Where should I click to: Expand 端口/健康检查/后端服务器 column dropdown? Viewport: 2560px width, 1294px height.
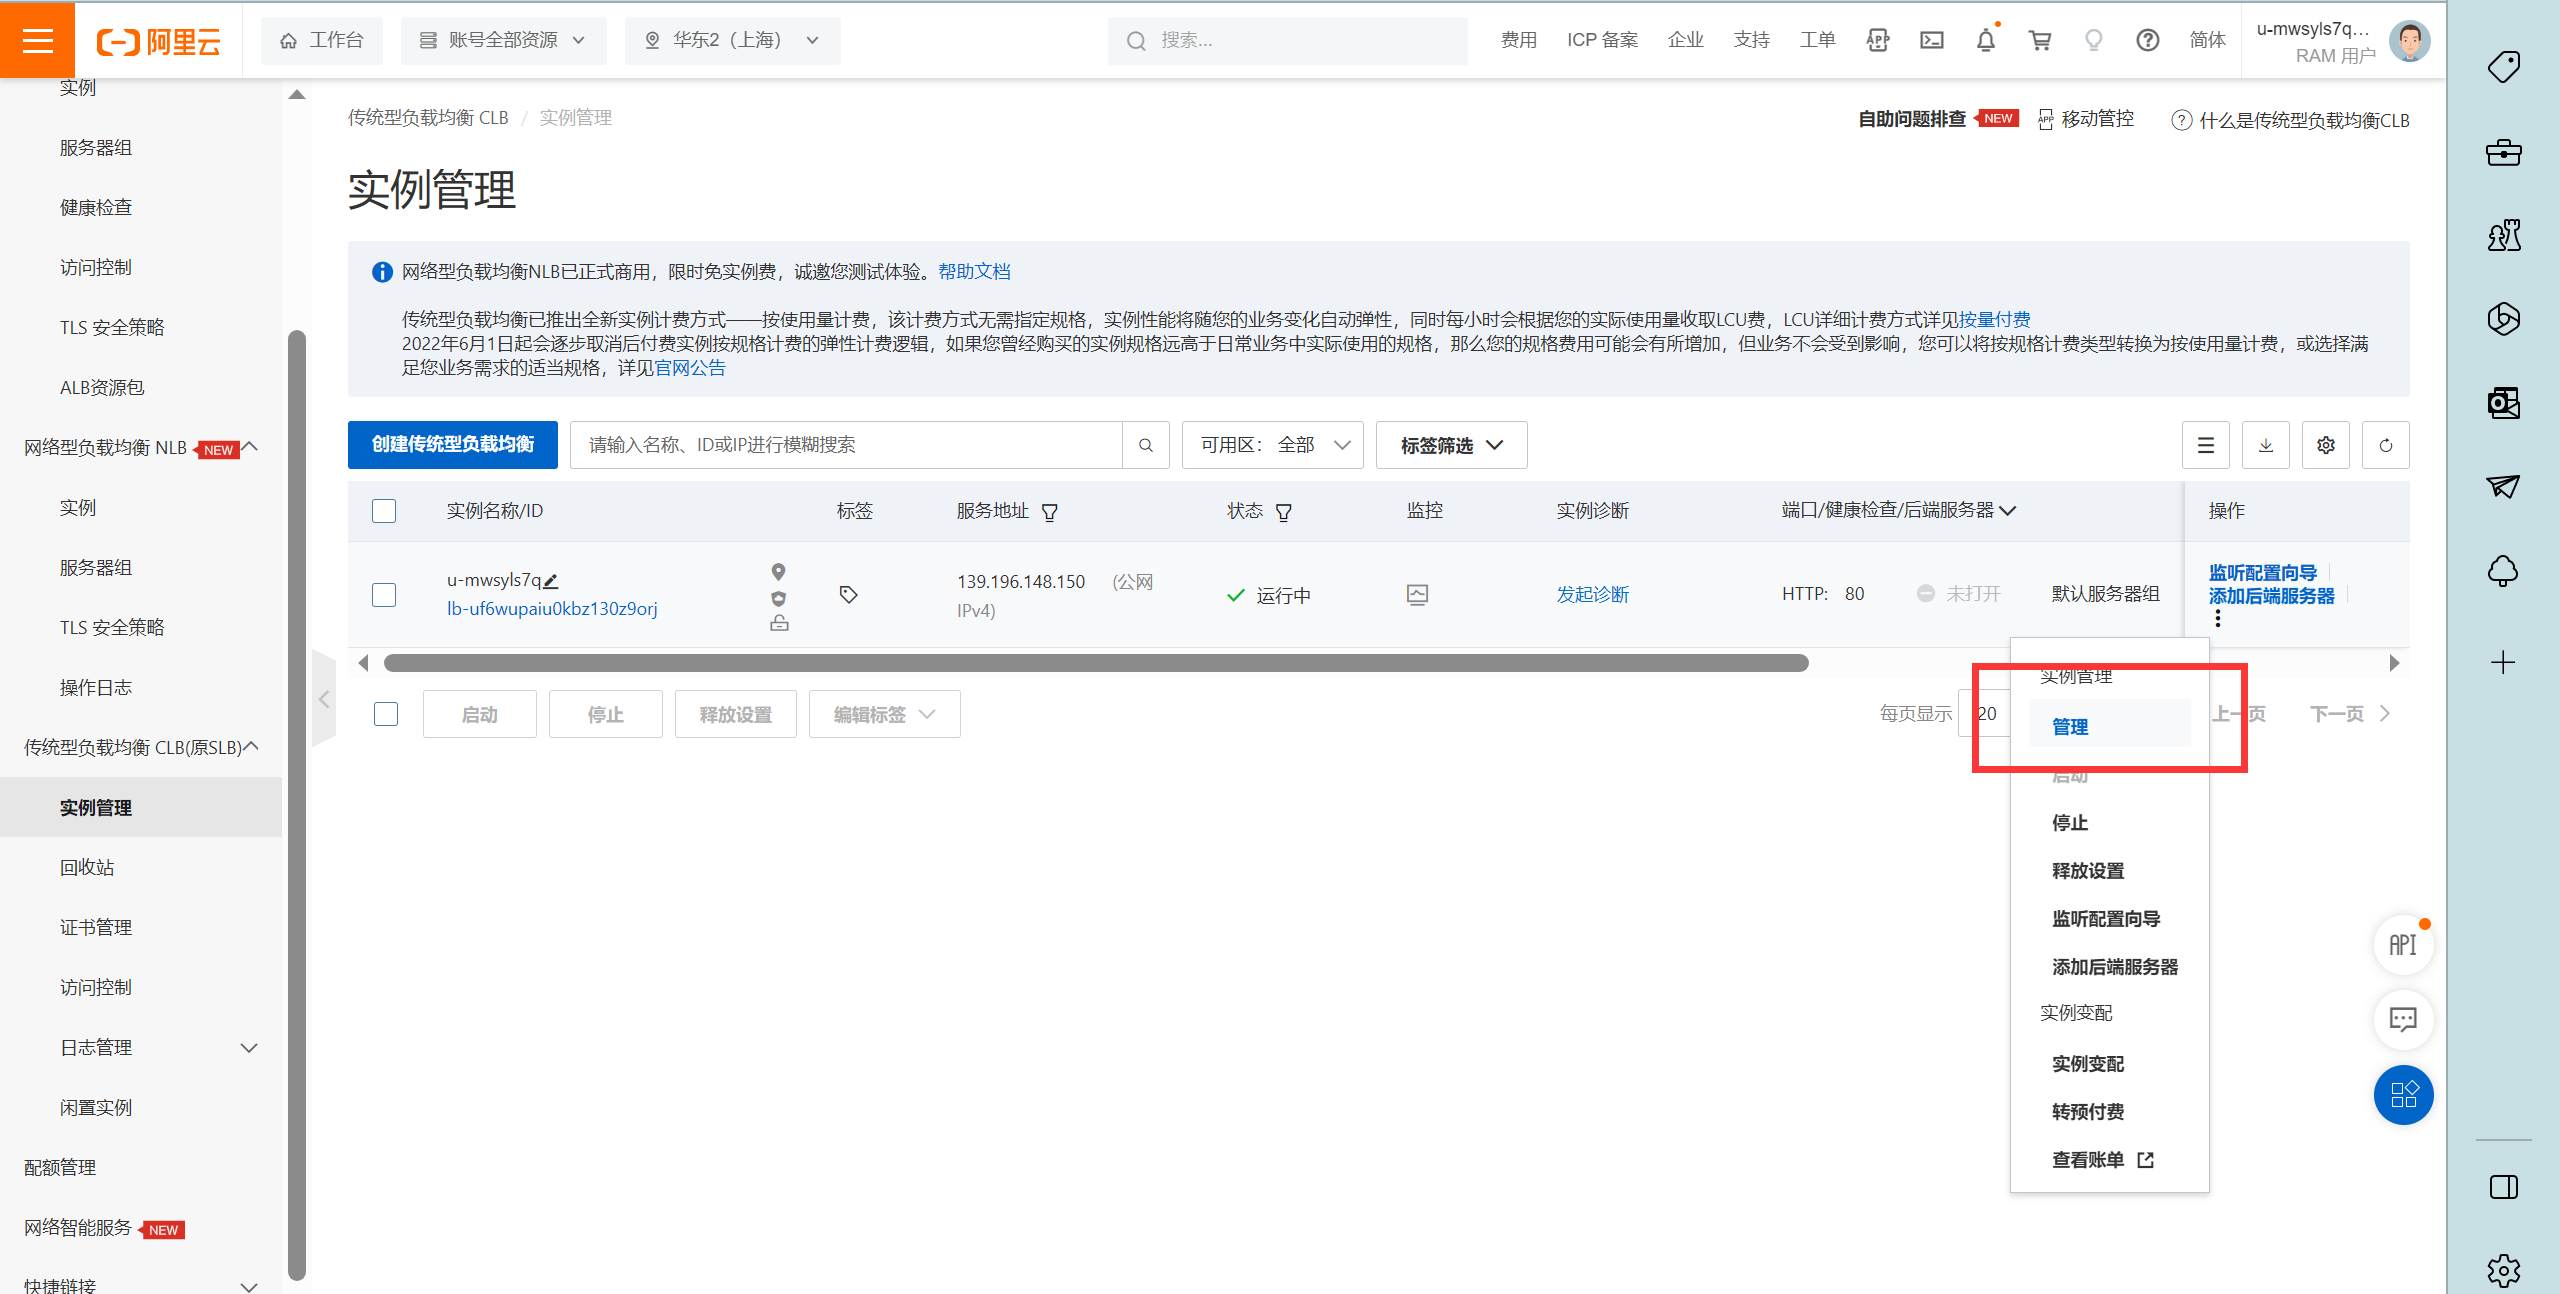(2007, 511)
